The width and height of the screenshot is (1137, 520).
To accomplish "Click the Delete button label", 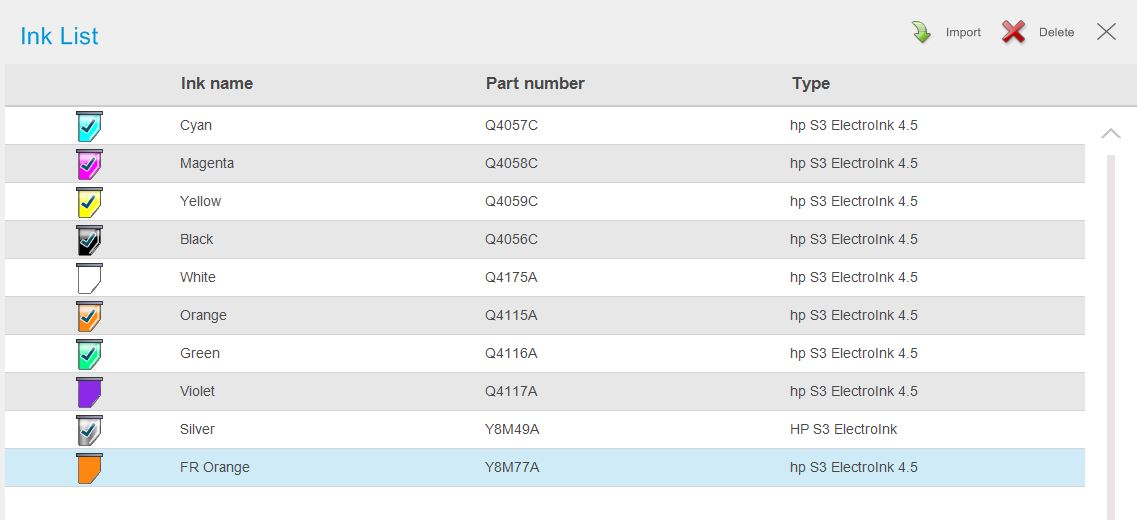I will point(1057,33).
